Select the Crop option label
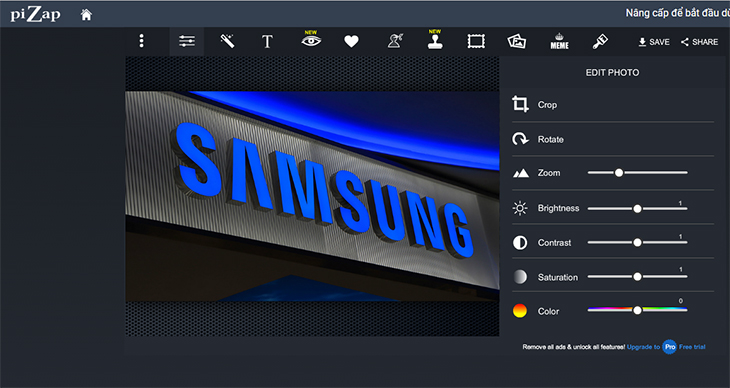 point(547,105)
